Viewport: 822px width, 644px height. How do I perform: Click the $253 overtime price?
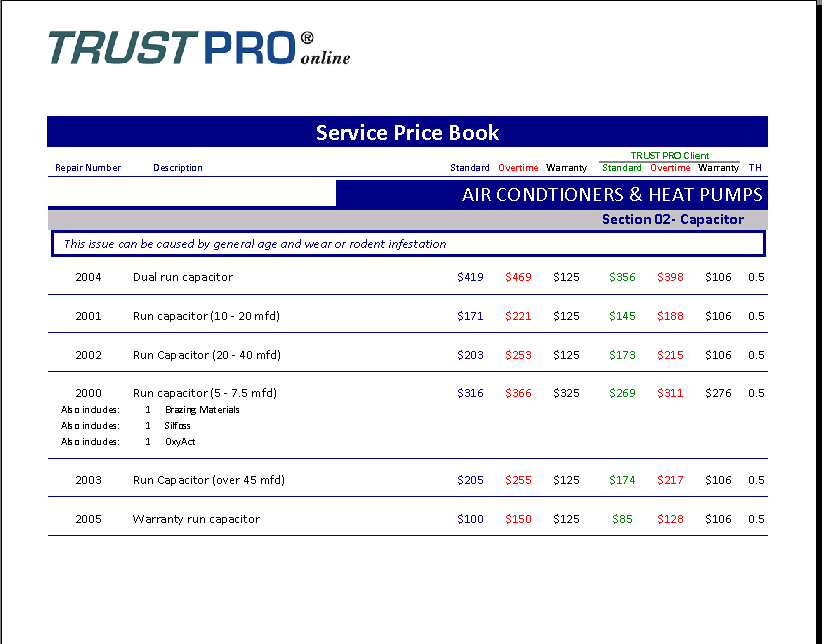click(x=518, y=355)
